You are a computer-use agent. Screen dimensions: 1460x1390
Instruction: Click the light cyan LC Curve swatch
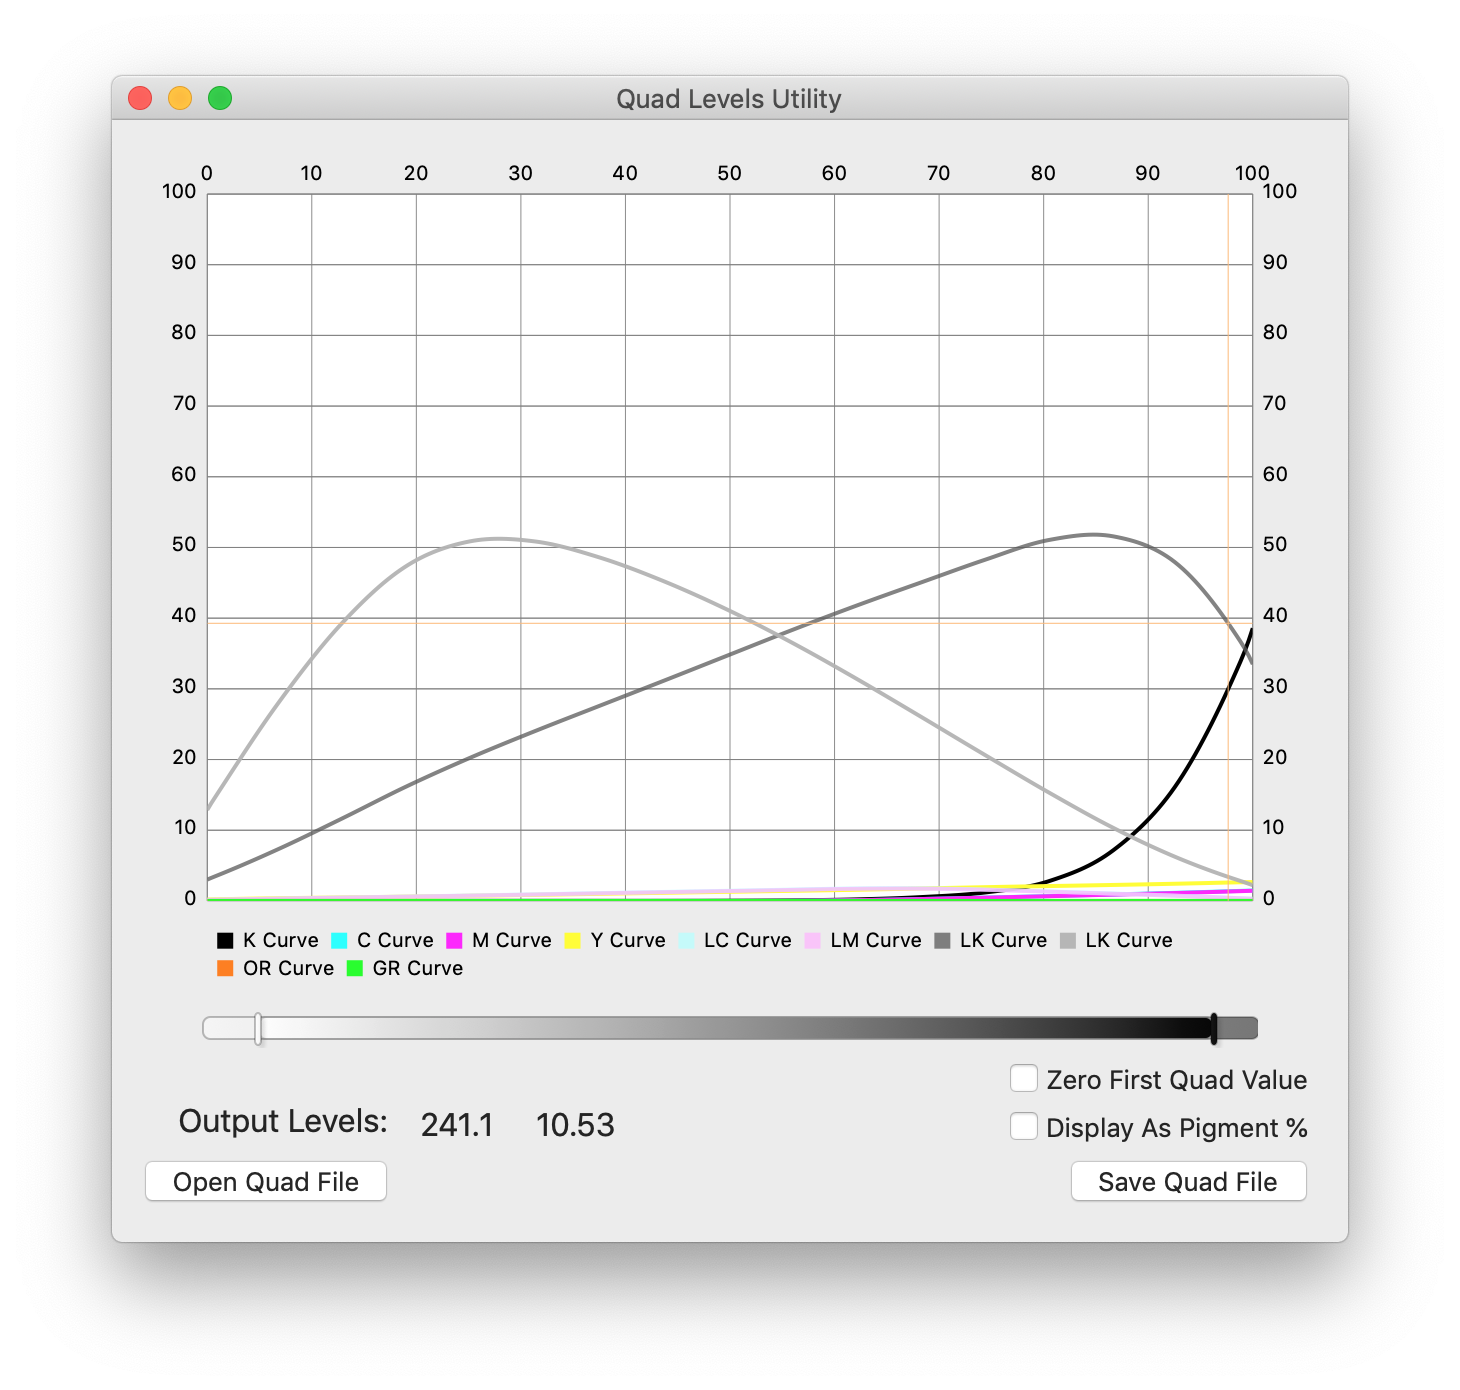click(x=686, y=940)
